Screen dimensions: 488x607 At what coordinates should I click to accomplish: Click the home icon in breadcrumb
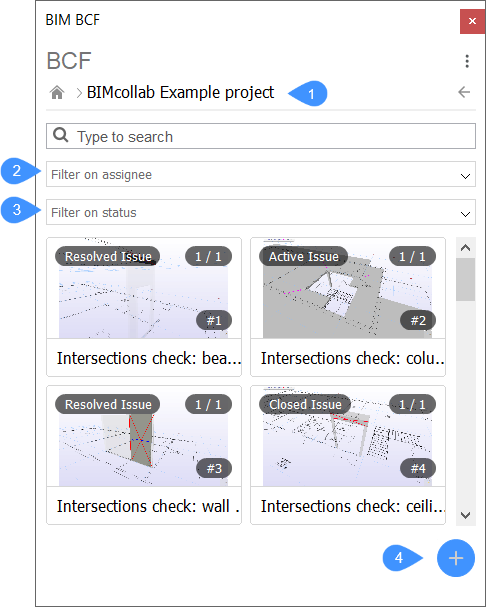[57, 93]
